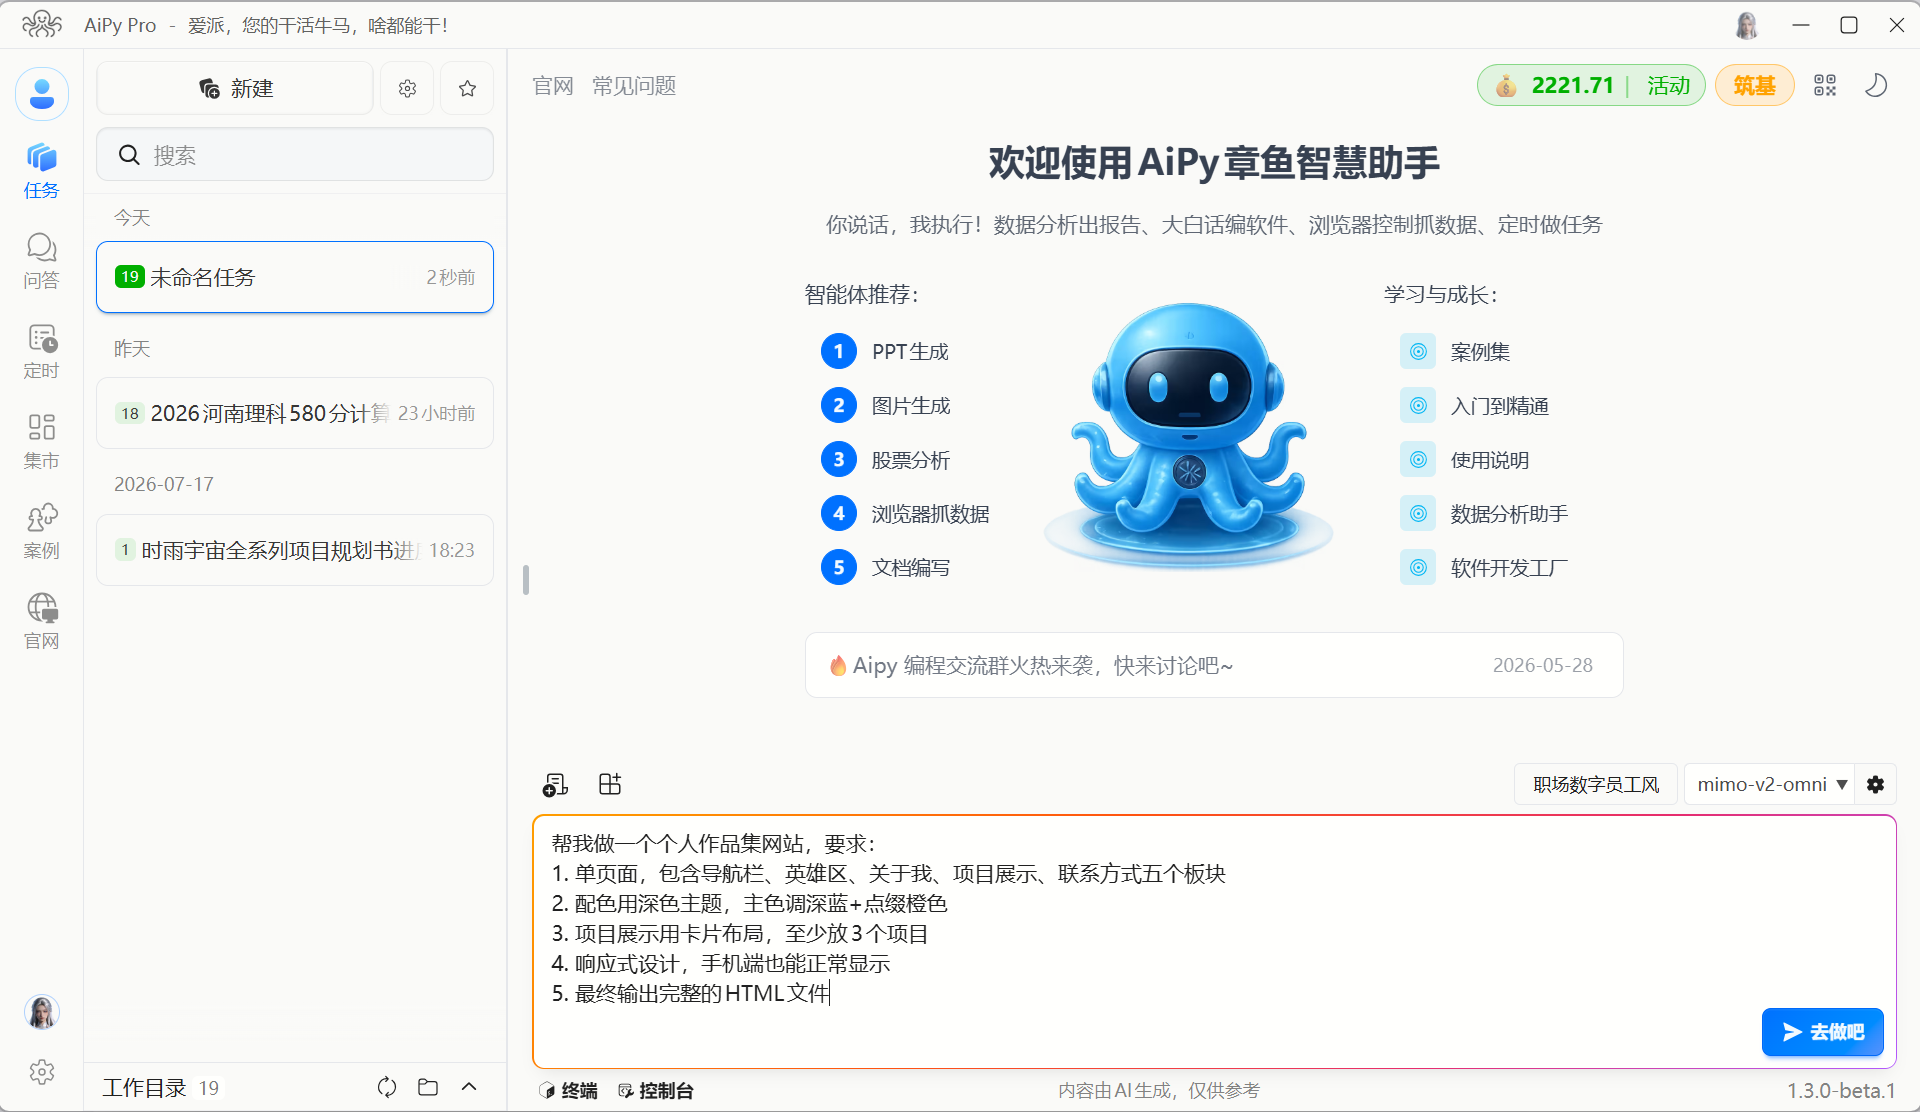Click the star favorites icon

[467, 88]
